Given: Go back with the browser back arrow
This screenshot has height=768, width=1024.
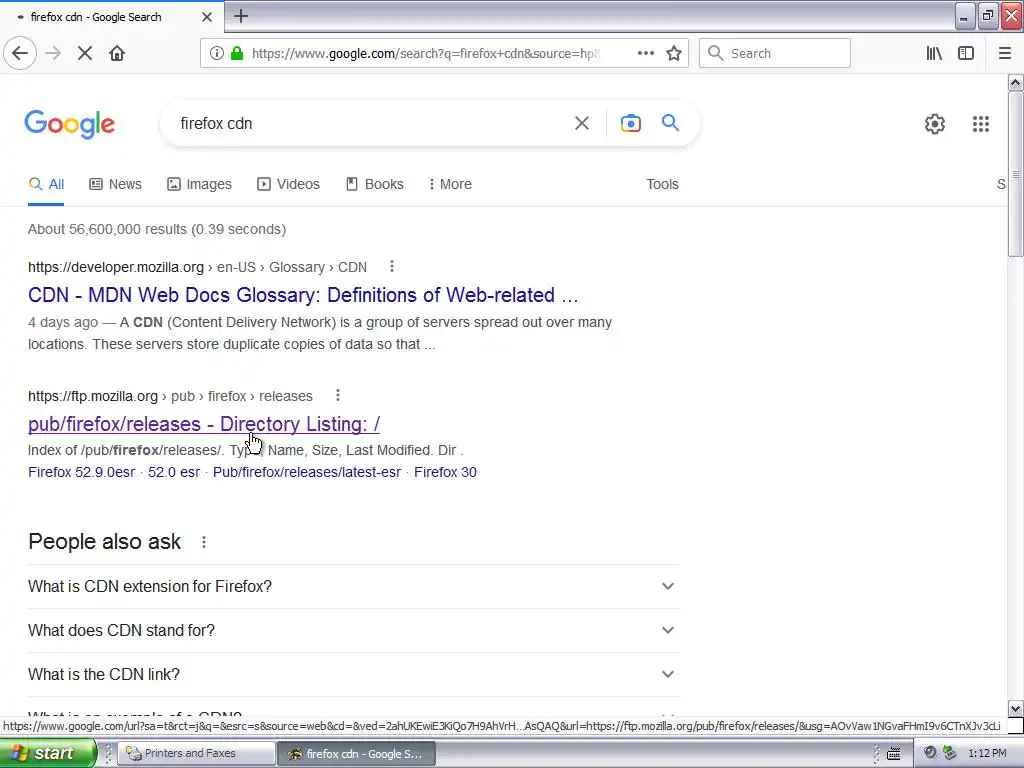Looking at the screenshot, I should 20,53.
